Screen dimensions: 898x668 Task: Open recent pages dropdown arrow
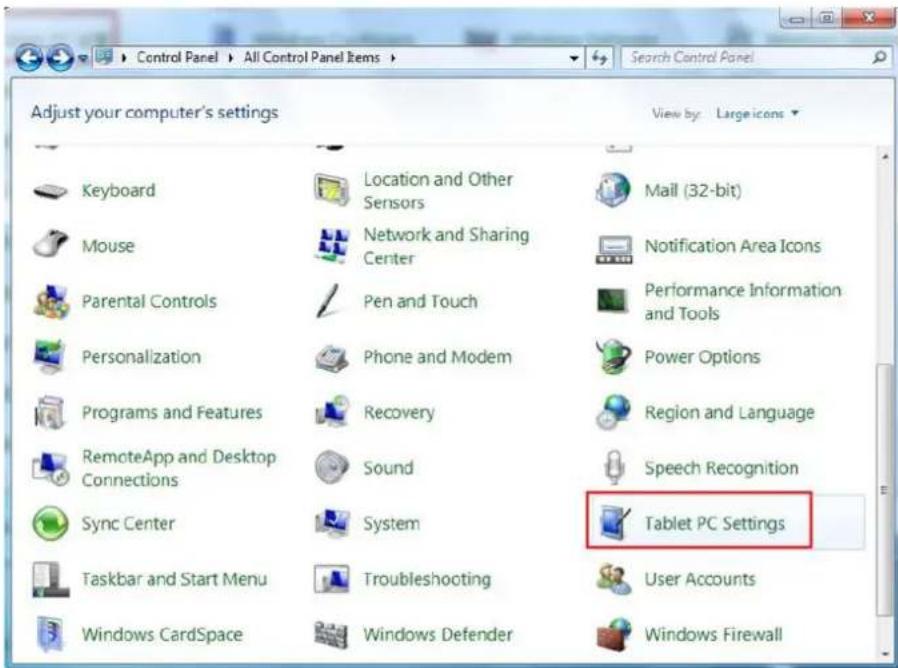click(x=82, y=58)
